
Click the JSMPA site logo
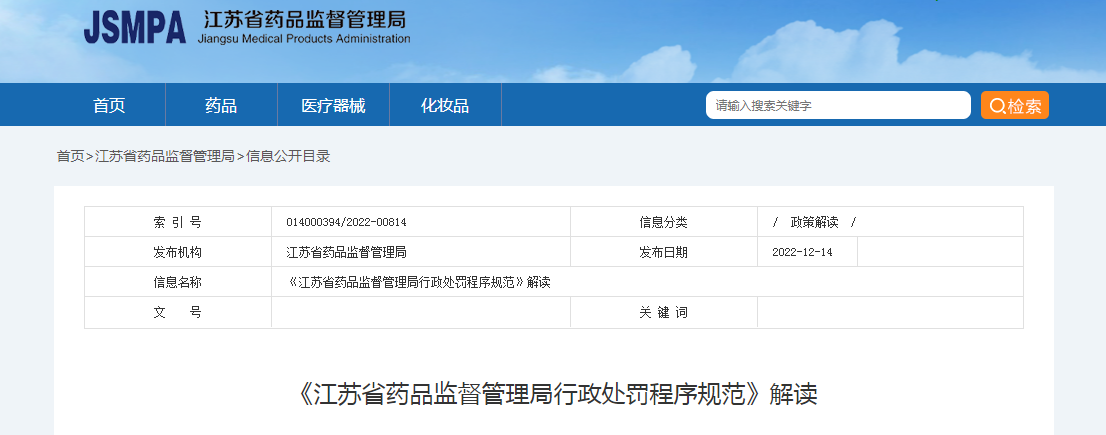point(135,28)
